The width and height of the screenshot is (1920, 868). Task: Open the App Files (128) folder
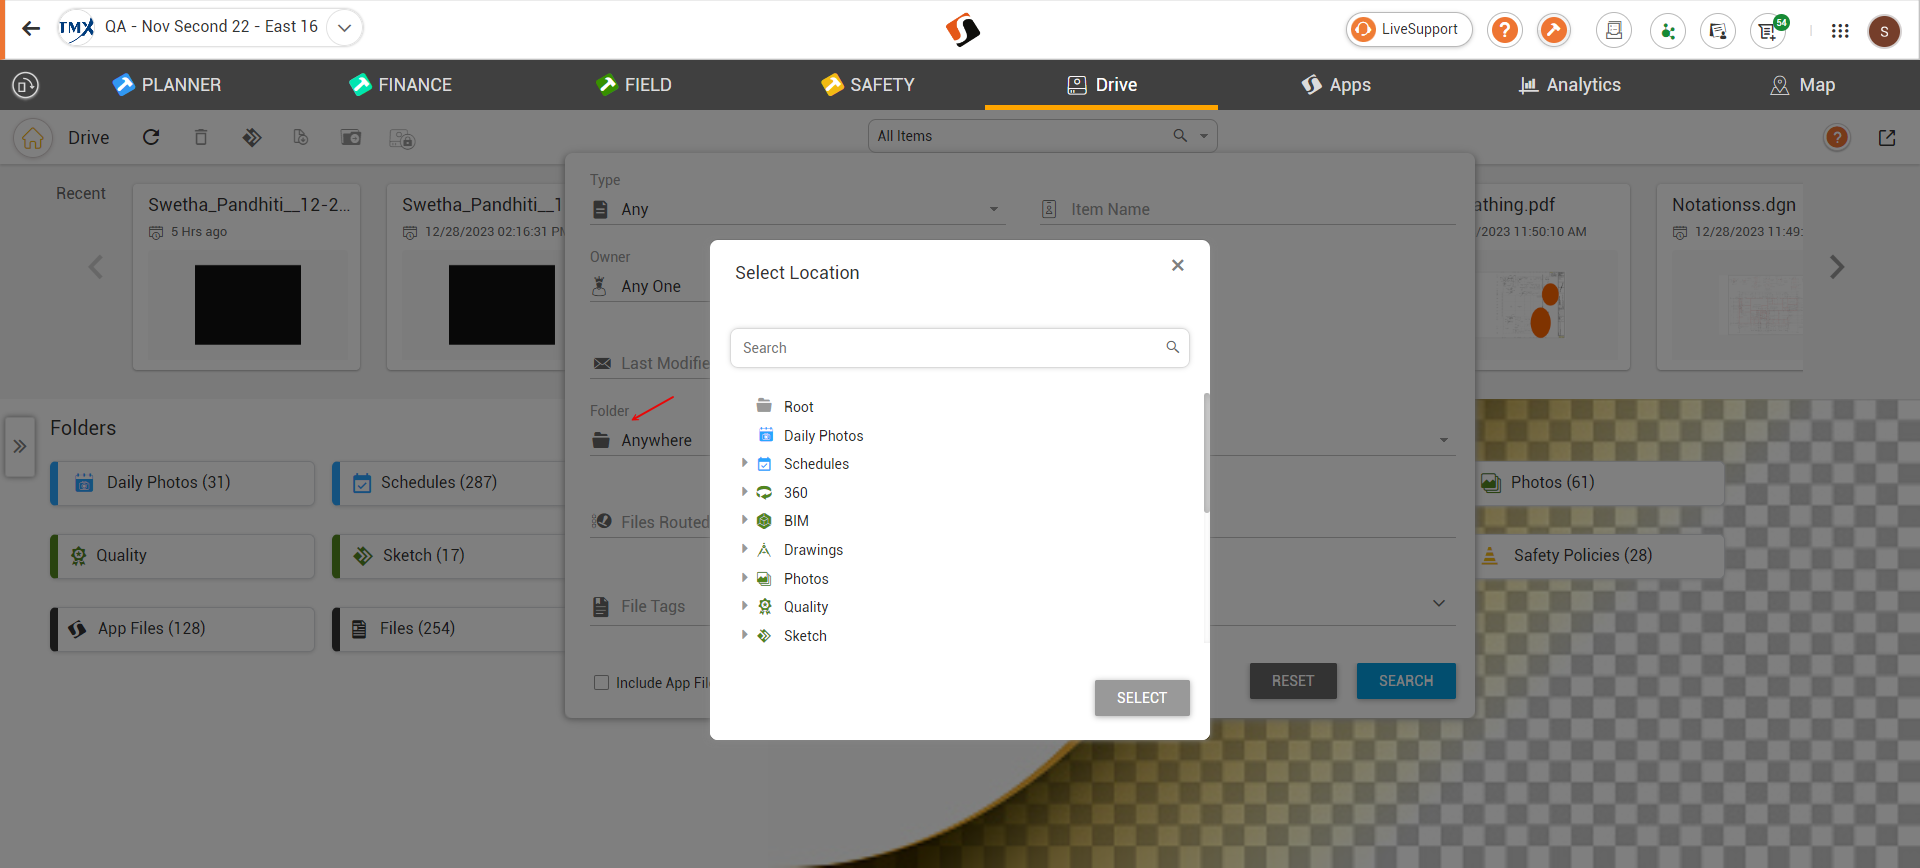tap(183, 629)
